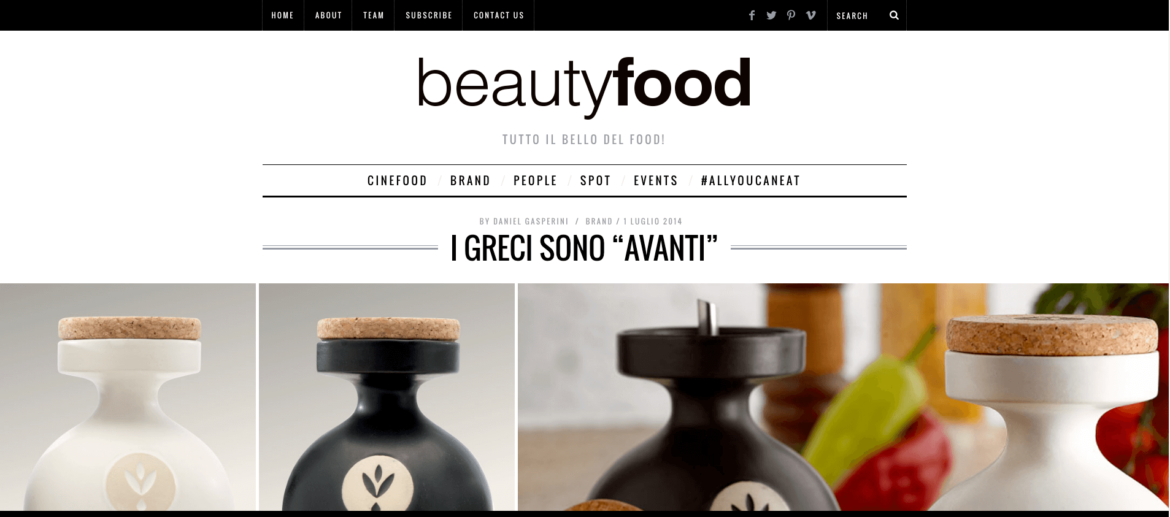
Task: Open author Daniel Gasperini's link
Action: point(531,221)
